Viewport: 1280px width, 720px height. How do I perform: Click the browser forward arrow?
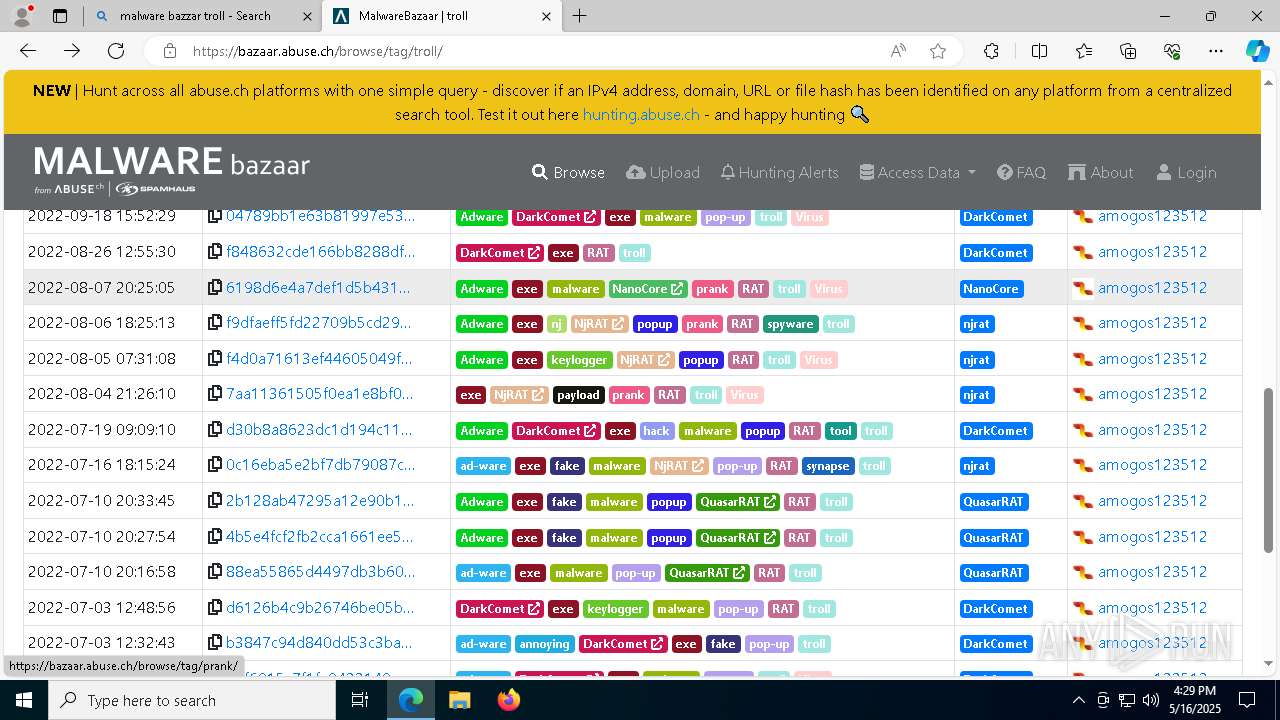(72, 51)
